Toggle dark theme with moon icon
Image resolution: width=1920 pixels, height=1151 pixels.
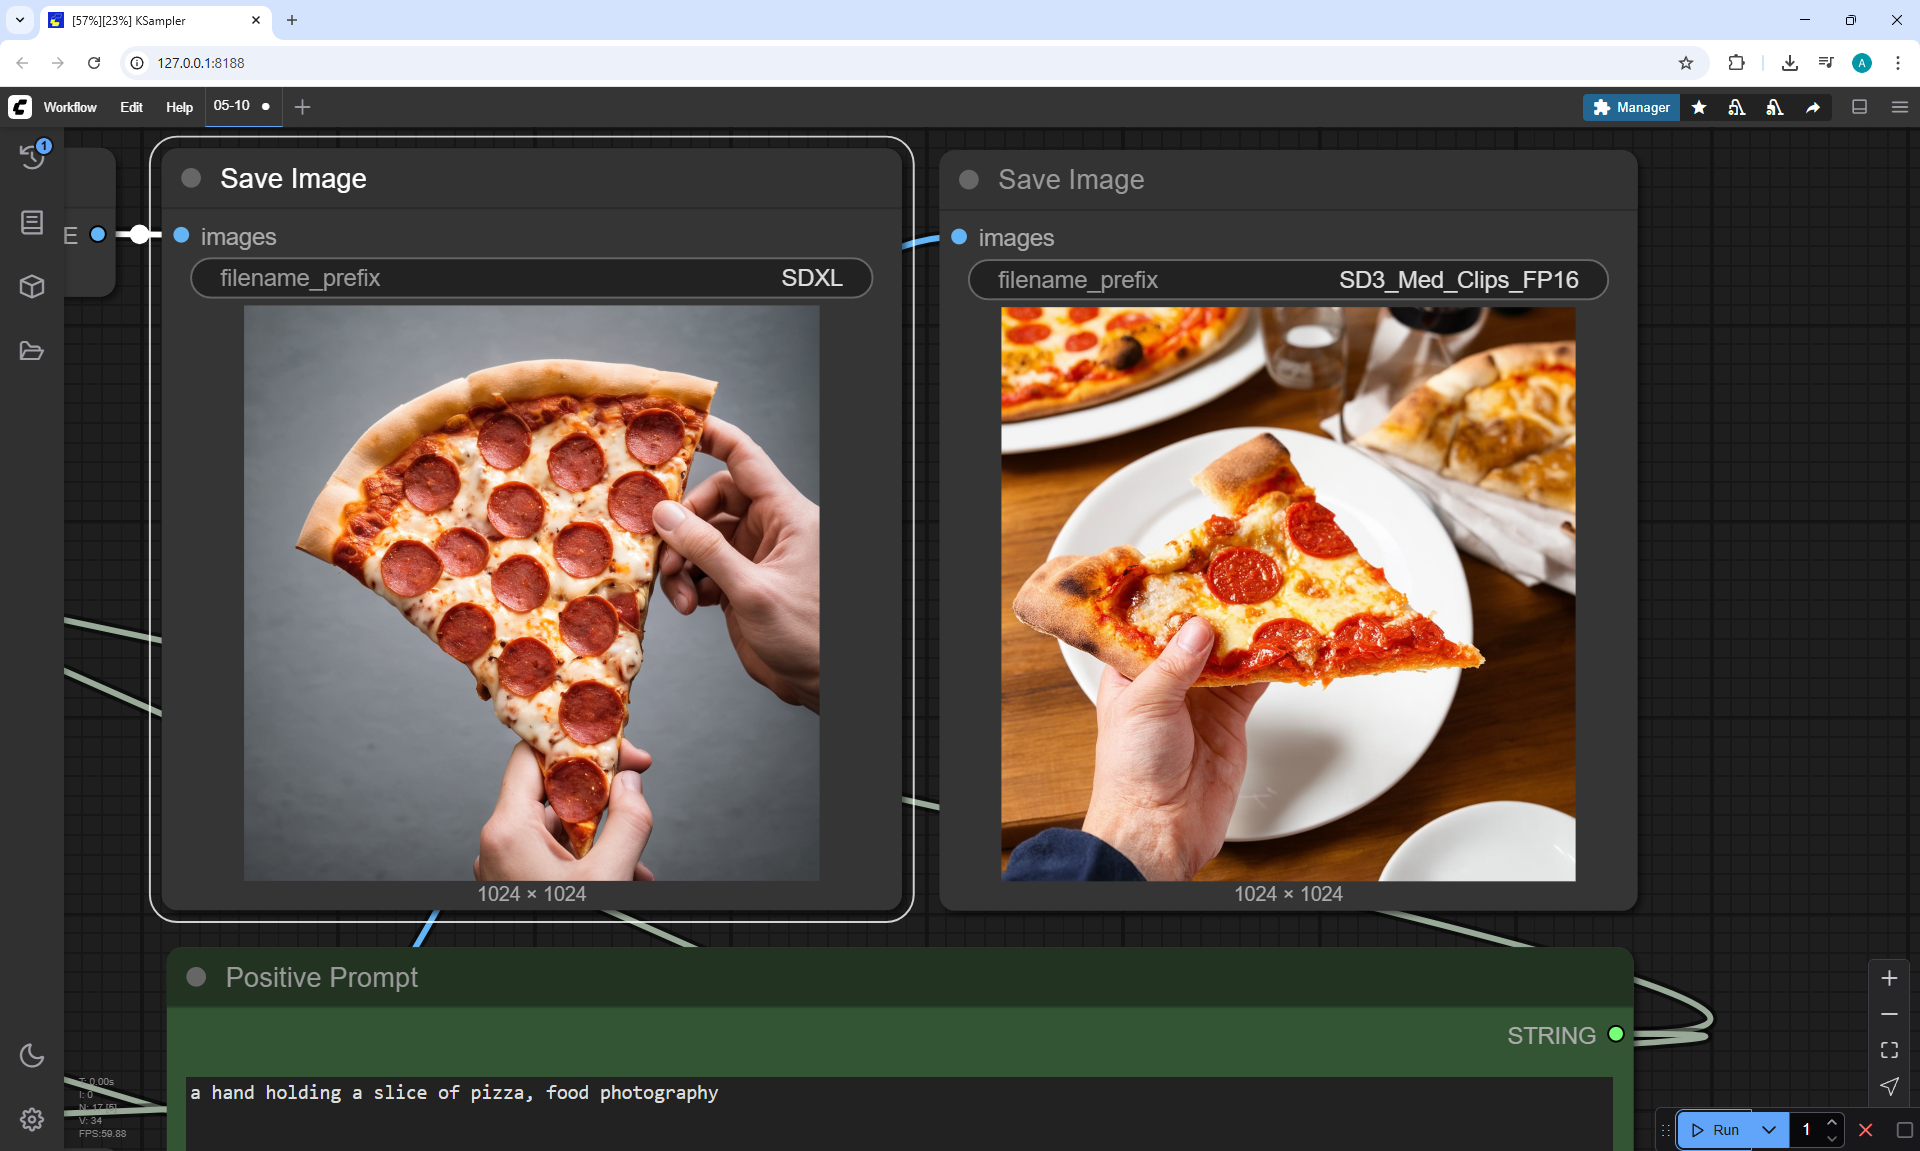(32, 1055)
